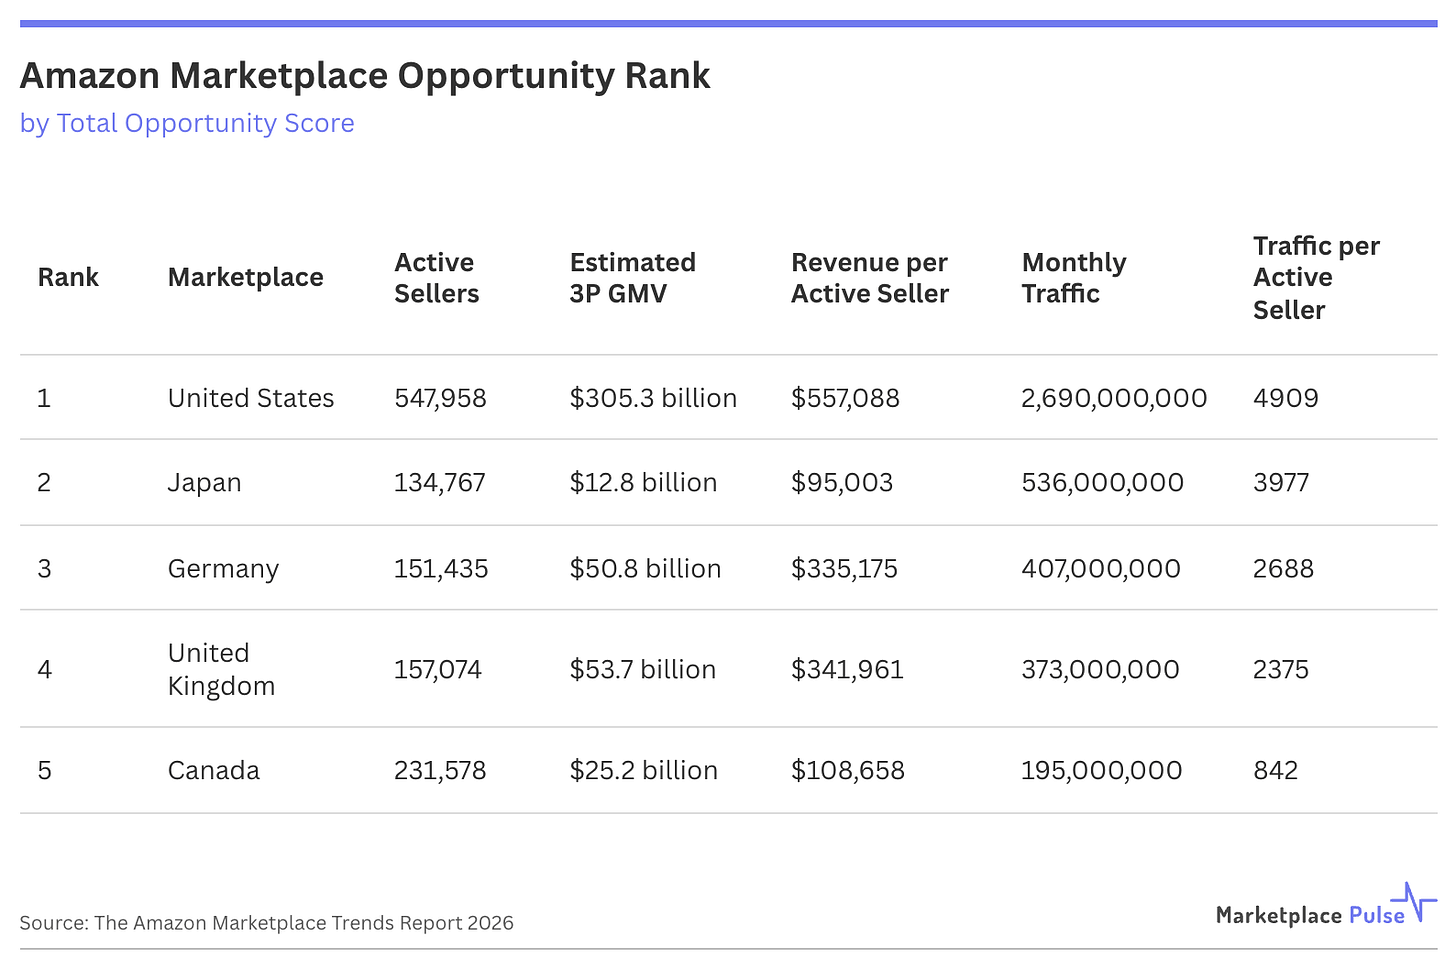The width and height of the screenshot is (1456, 968).
Task: Select the '$305.3 billion' GMV value
Action: (x=653, y=397)
